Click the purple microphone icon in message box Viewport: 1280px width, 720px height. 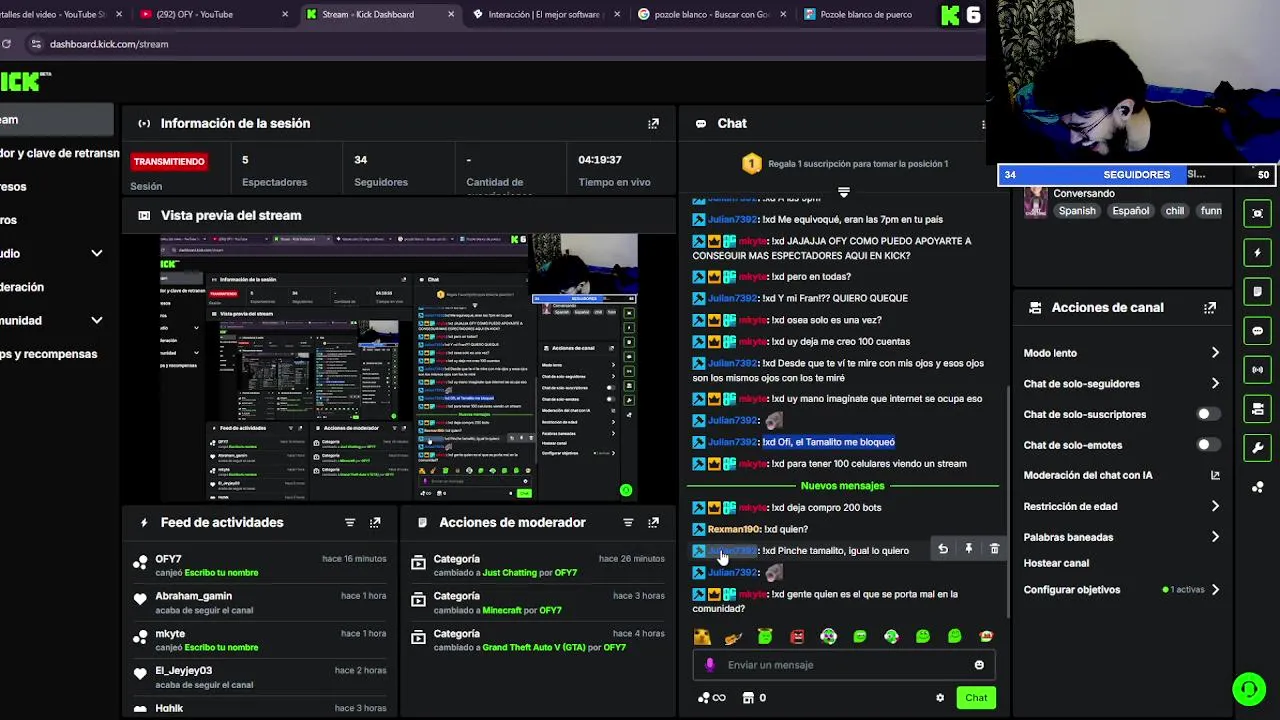(x=710, y=665)
